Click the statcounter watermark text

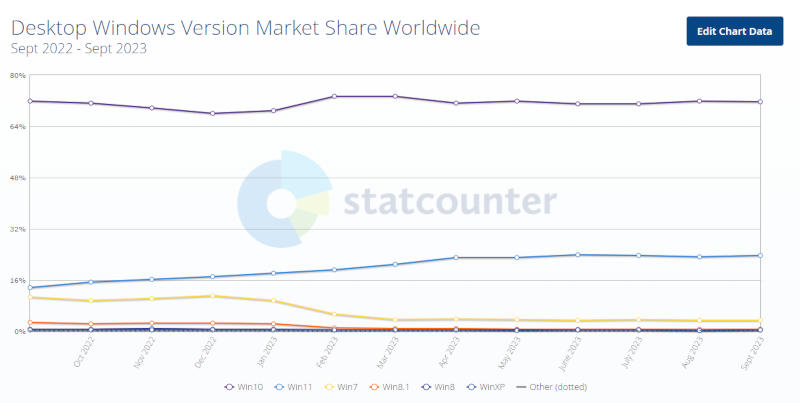pos(449,201)
